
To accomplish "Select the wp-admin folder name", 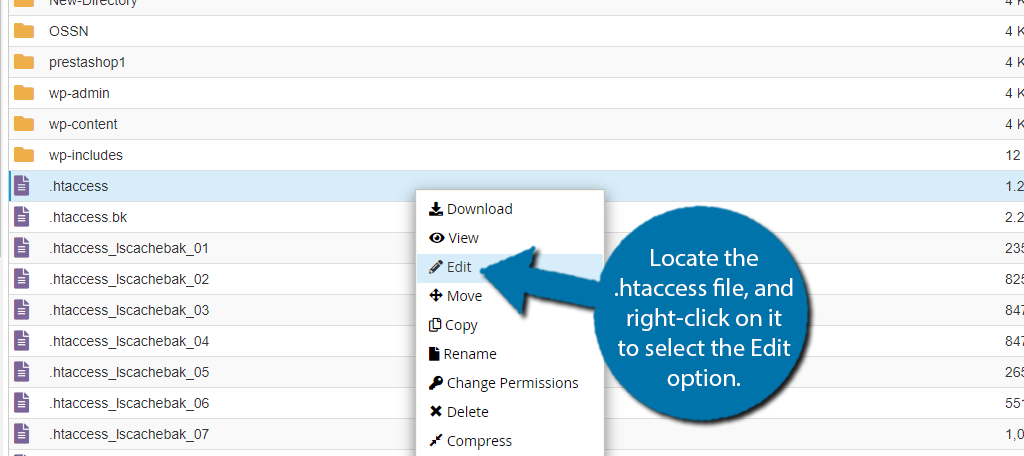I will pos(79,93).
